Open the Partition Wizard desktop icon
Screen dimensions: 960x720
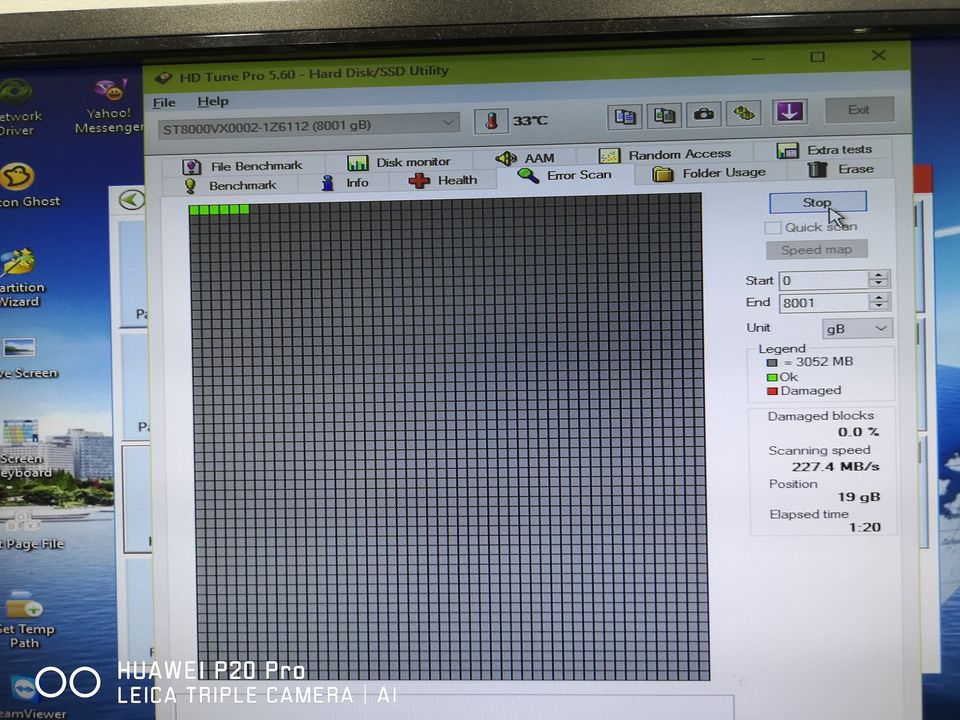click(x=18, y=275)
